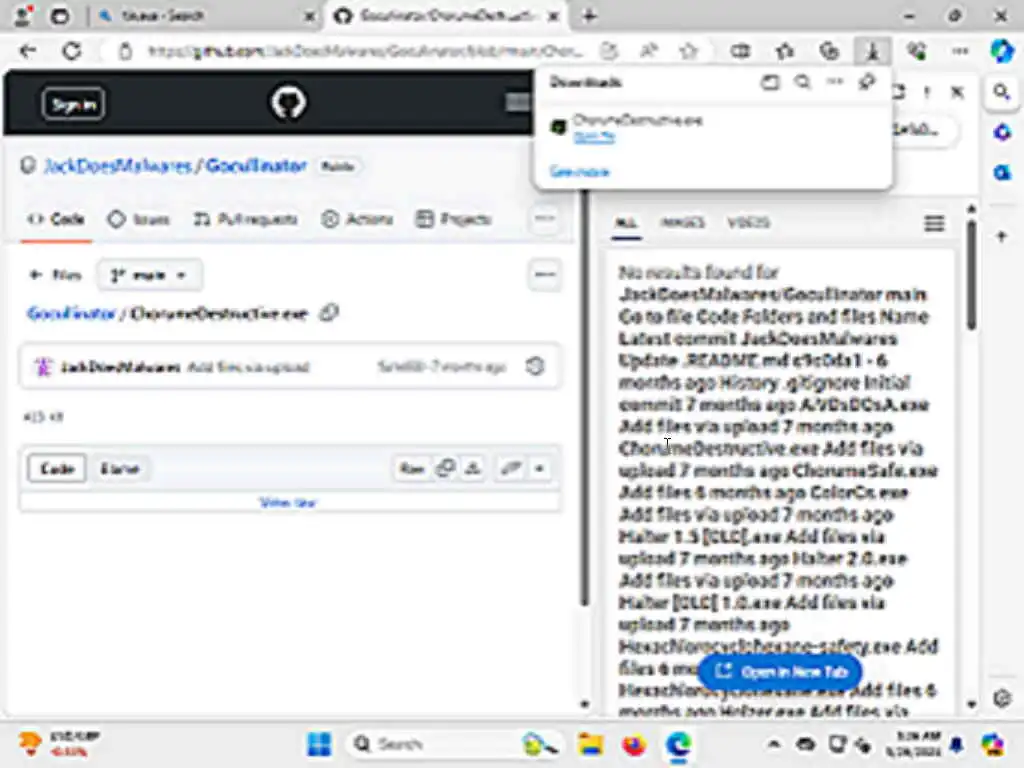Screen dimensions: 1024x768
Task: Open downloads folder from Downloads panel
Action: [x=770, y=82]
